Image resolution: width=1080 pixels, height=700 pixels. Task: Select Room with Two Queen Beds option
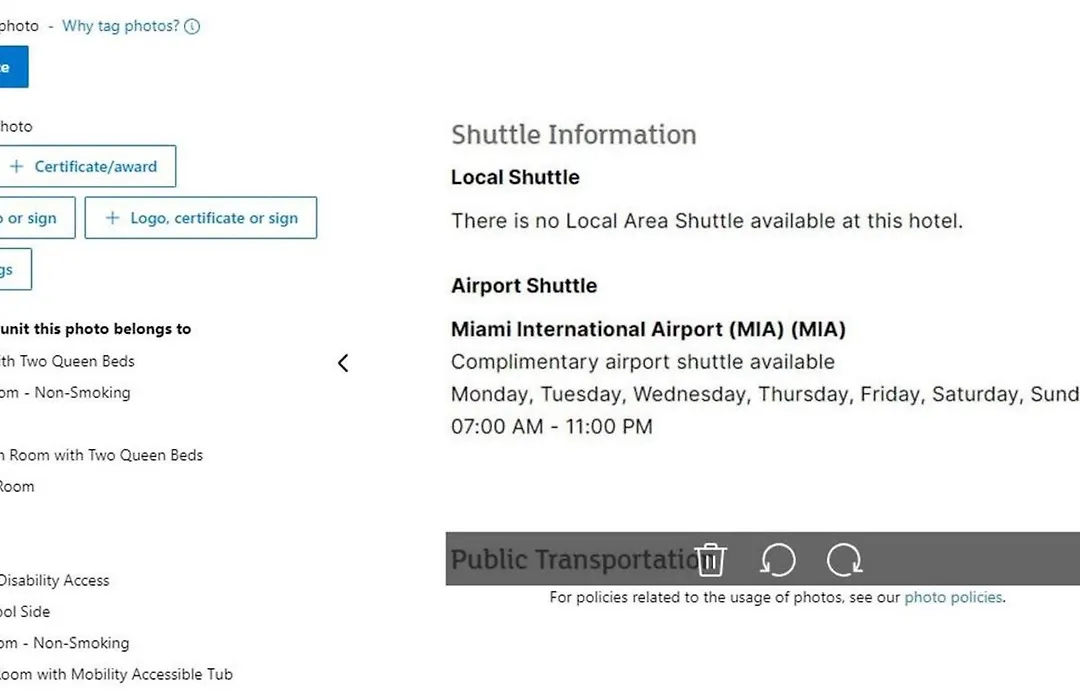point(102,455)
